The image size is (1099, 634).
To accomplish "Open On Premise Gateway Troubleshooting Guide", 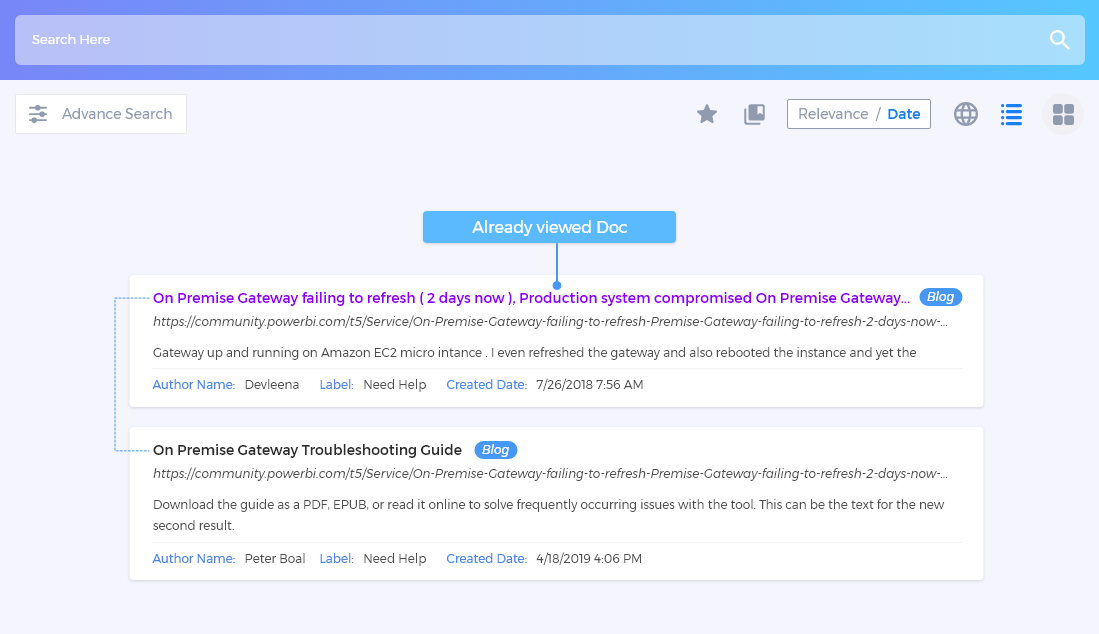I will 307,450.
